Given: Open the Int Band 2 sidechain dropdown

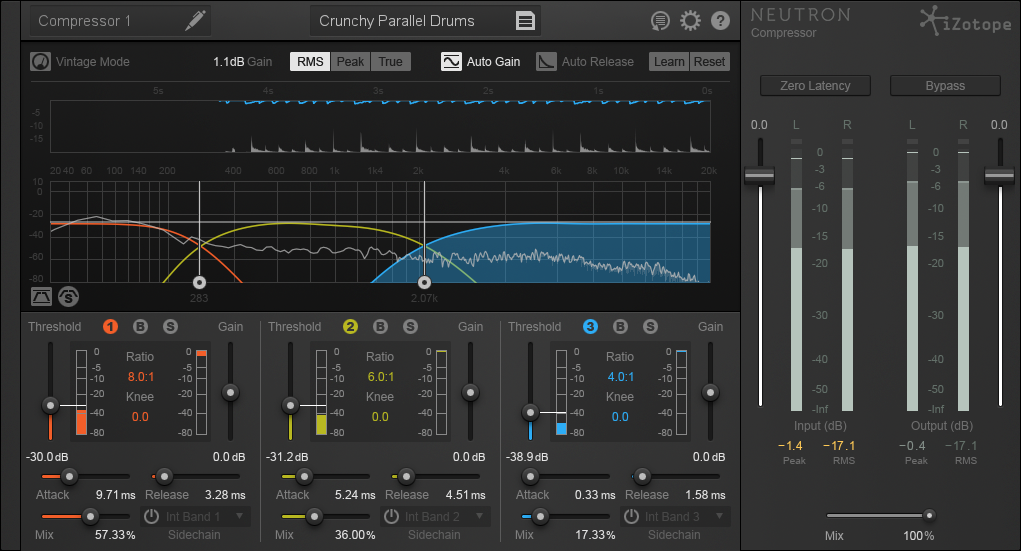Looking at the screenshot, I should click(480, 516).
